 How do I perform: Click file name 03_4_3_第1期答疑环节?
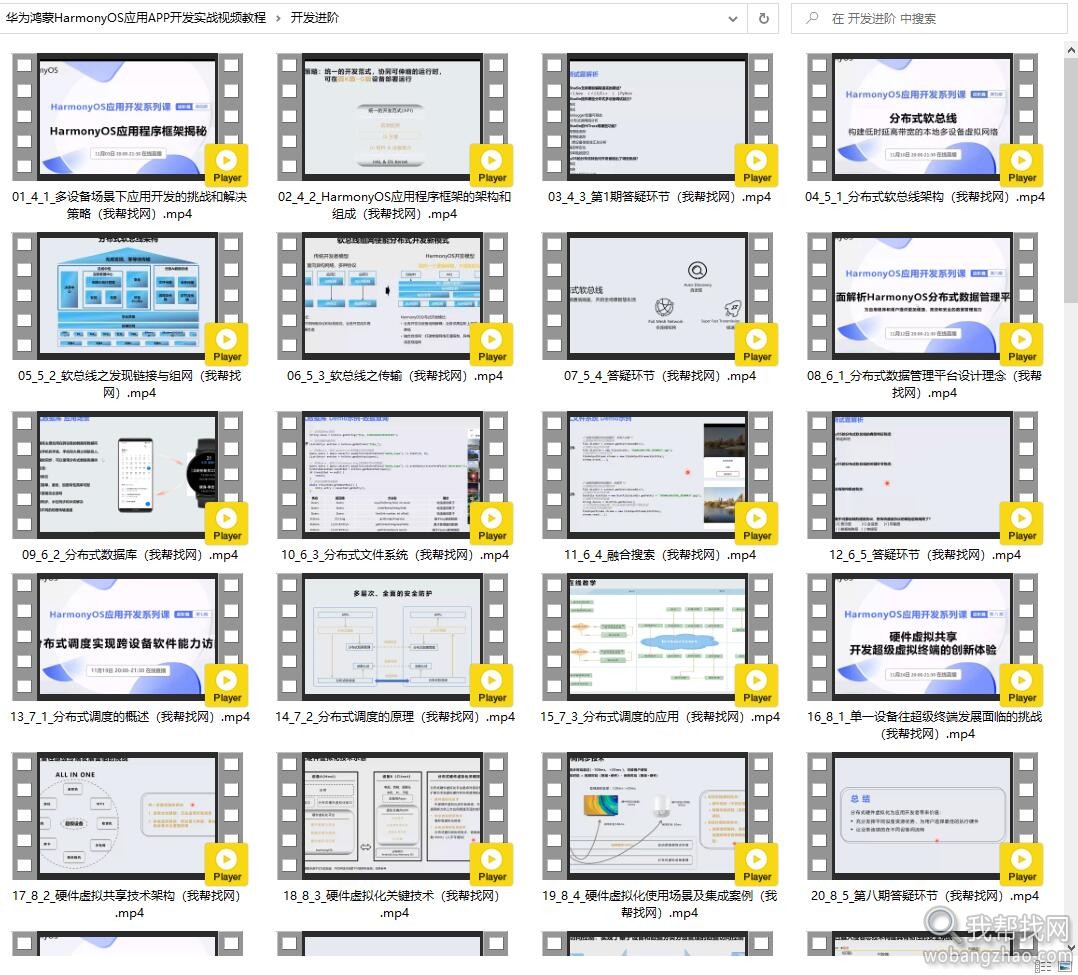tap(659, 197)
